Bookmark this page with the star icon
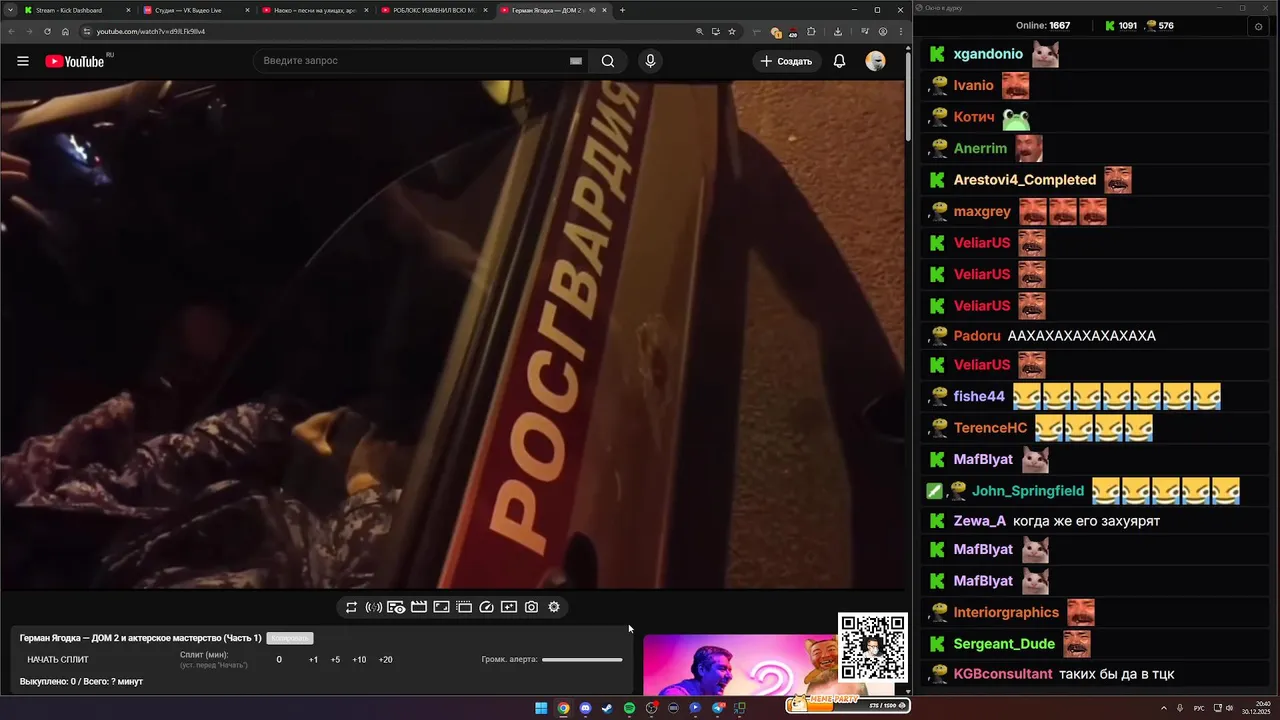The width and height of the screenshot is (1280, 720). [x=732, y=31]
